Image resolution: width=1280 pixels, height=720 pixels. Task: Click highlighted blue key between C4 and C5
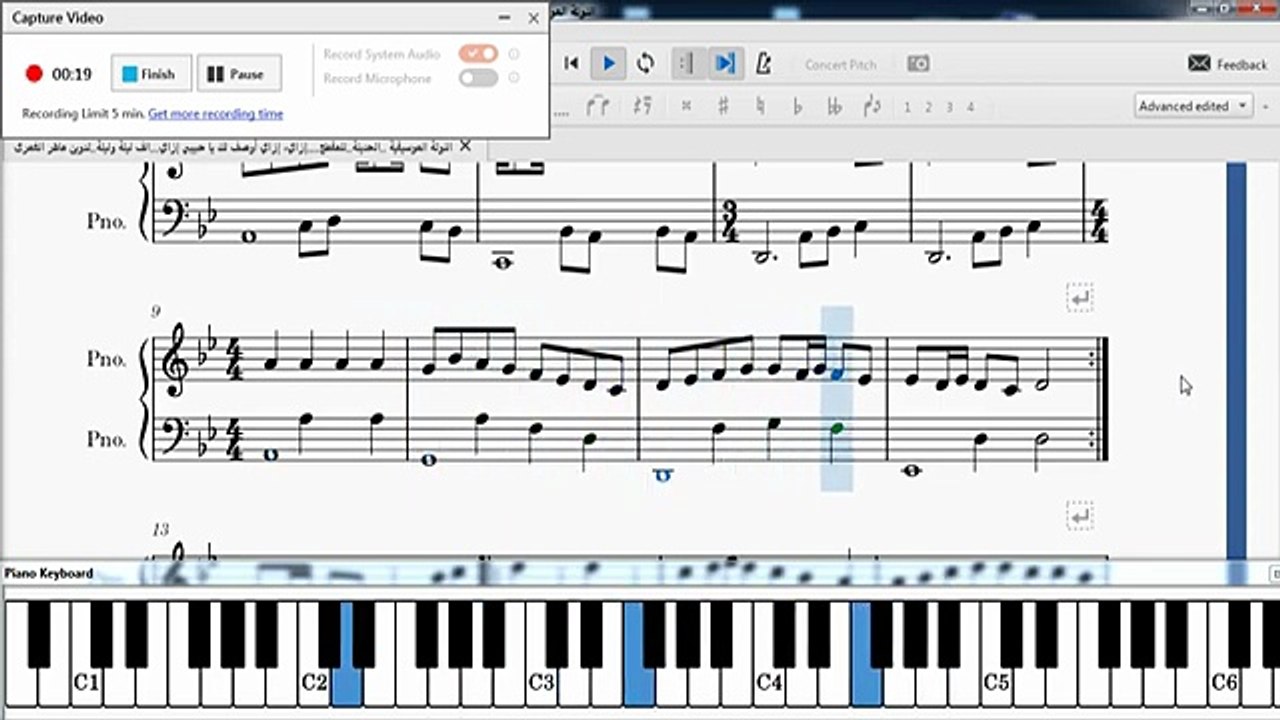click(865, 684)
